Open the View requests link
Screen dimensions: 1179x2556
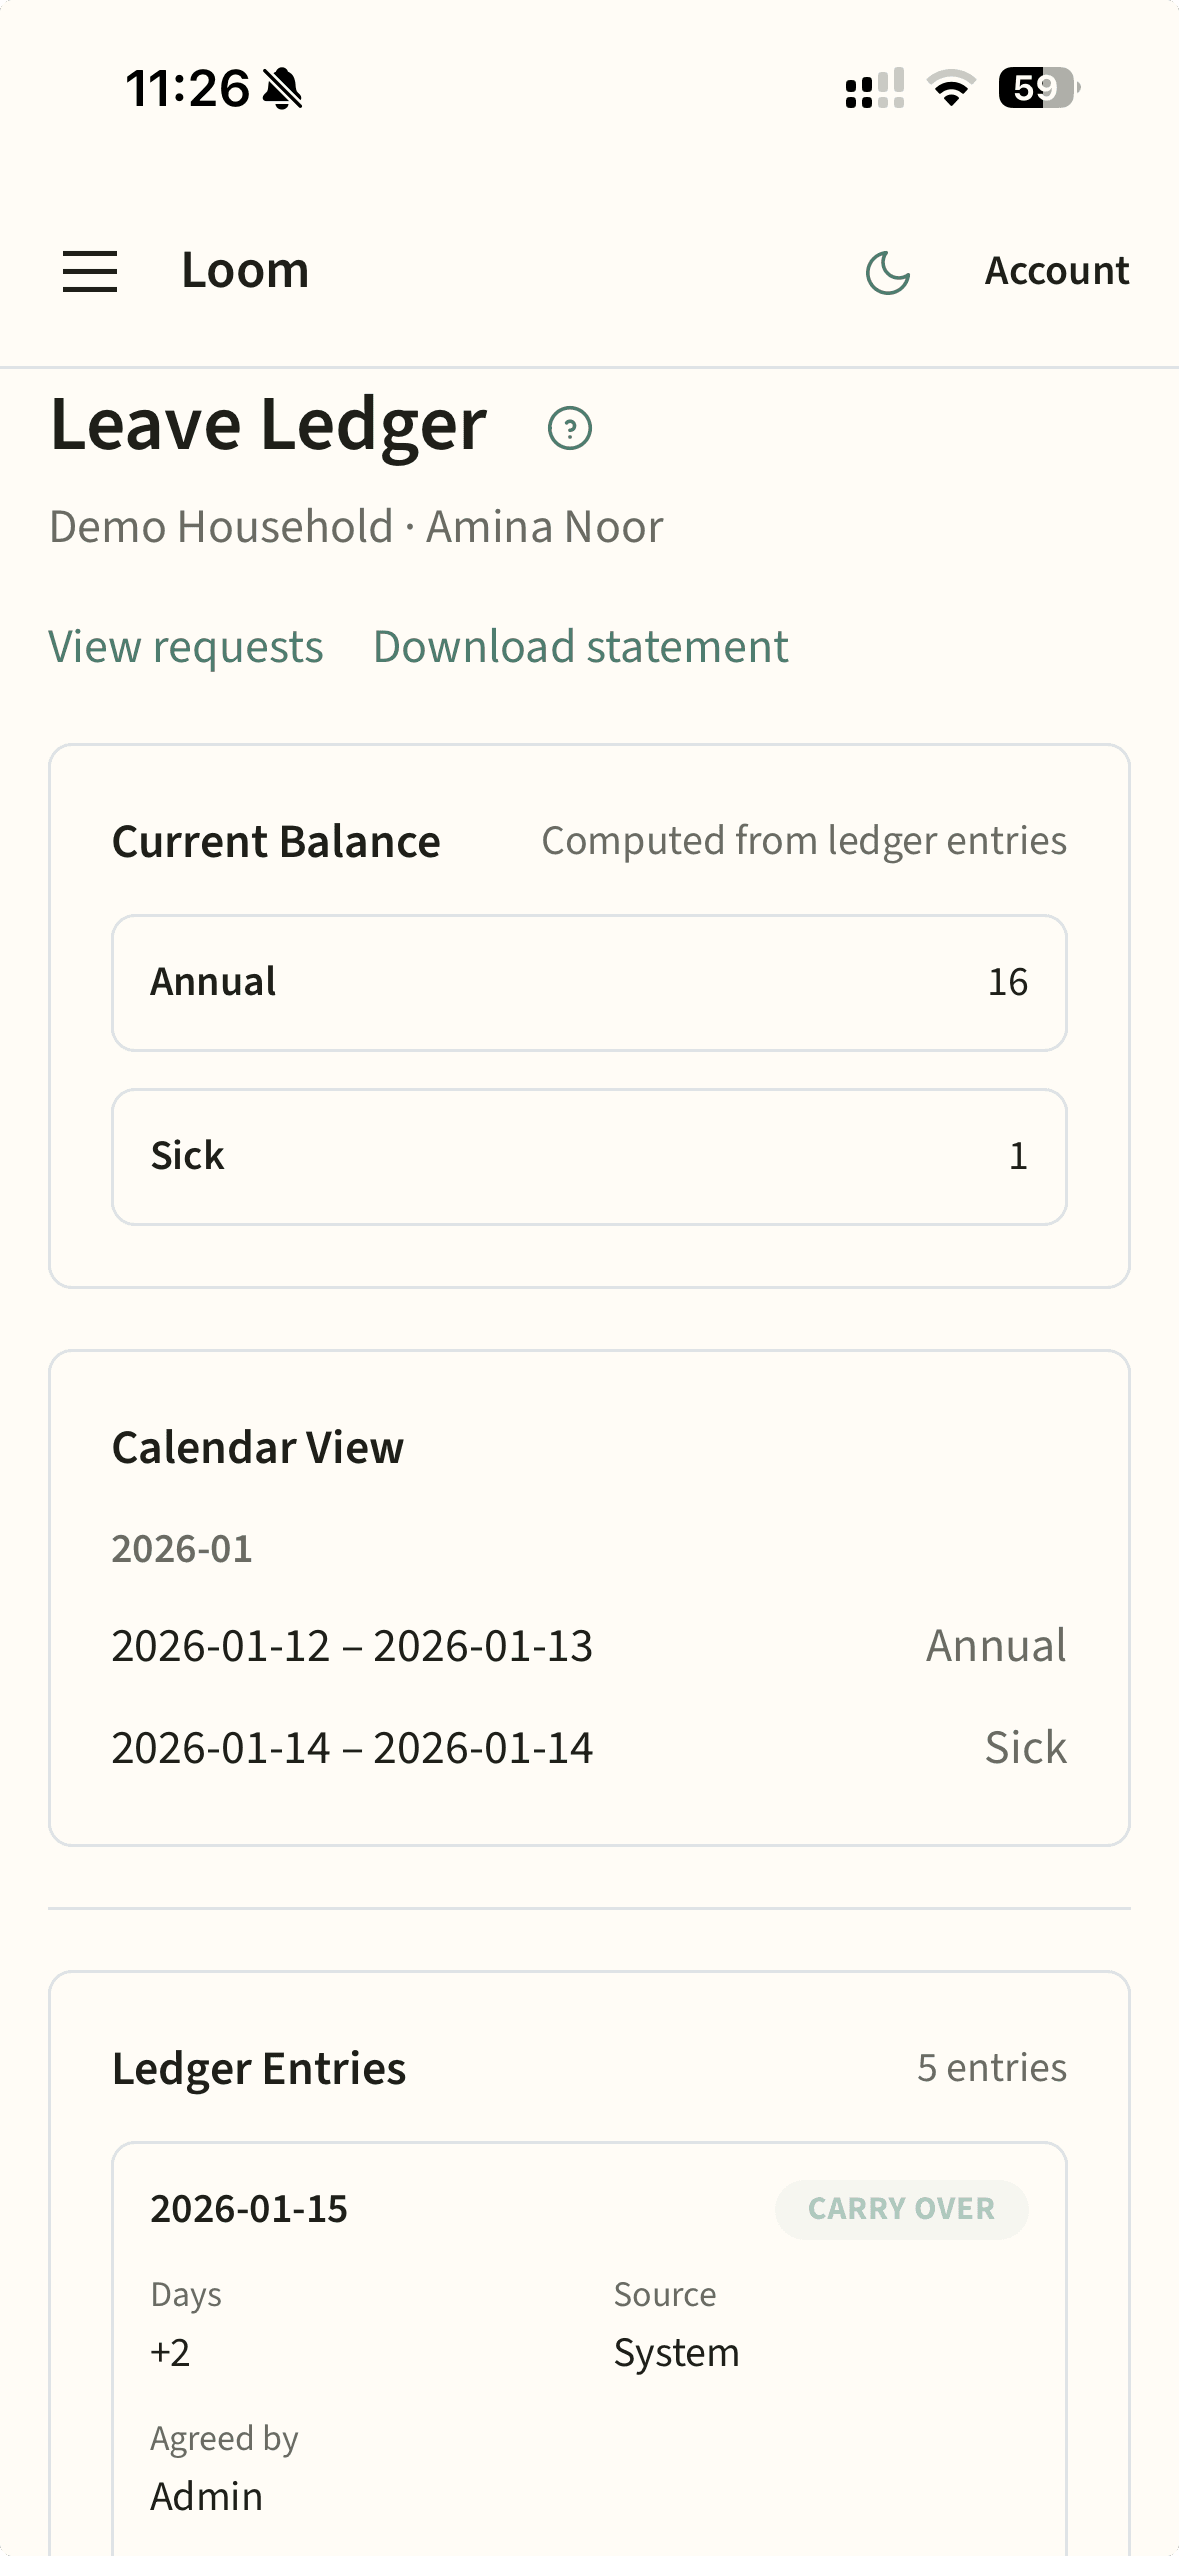pos(186,647)
